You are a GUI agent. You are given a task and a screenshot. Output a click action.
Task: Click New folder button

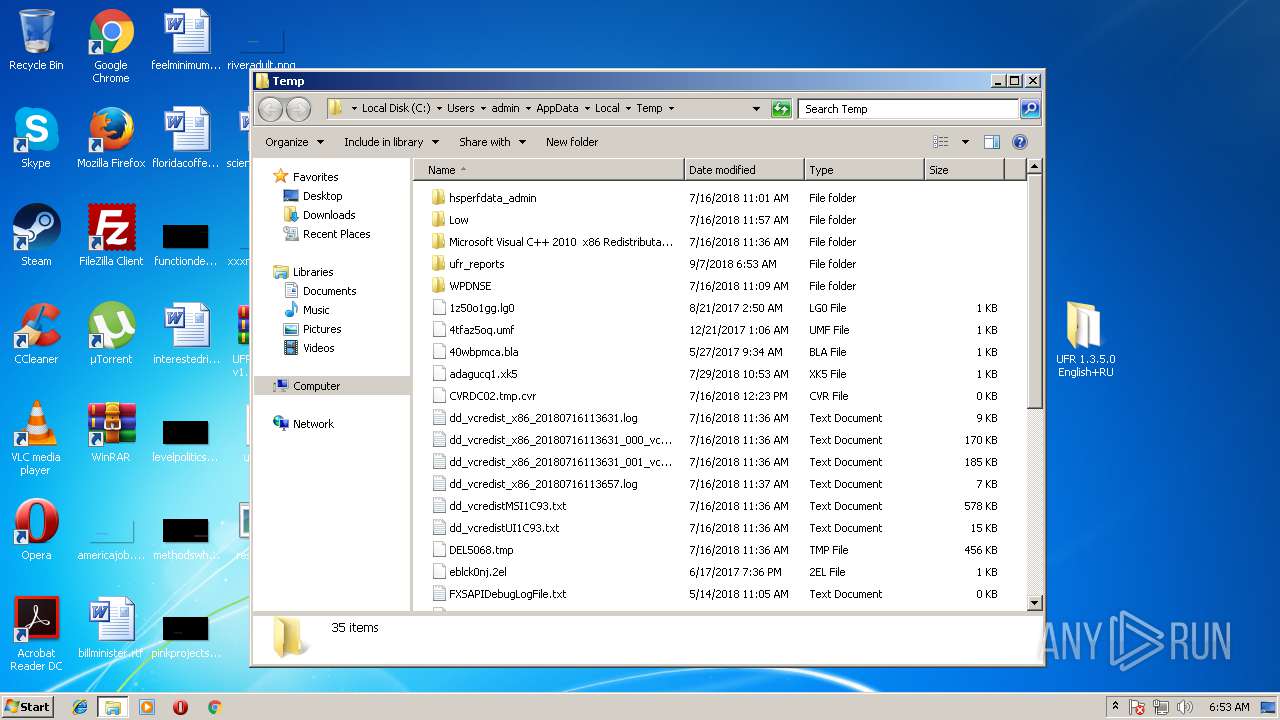click(x=572, y=142)
